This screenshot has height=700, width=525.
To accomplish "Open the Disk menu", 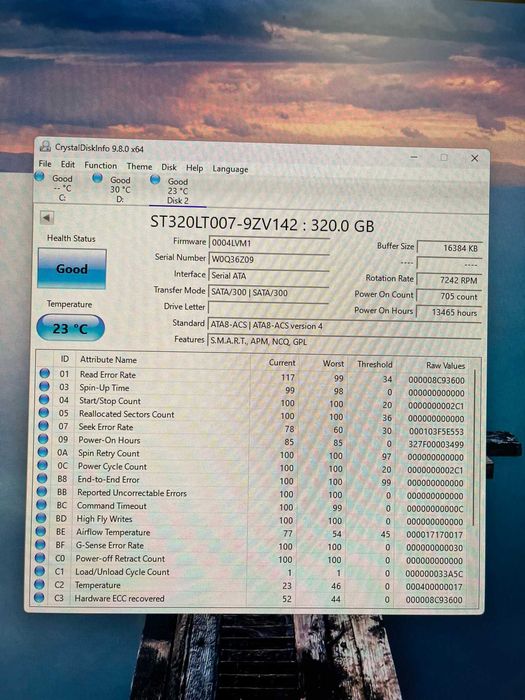I will click(x=169, y=167).
